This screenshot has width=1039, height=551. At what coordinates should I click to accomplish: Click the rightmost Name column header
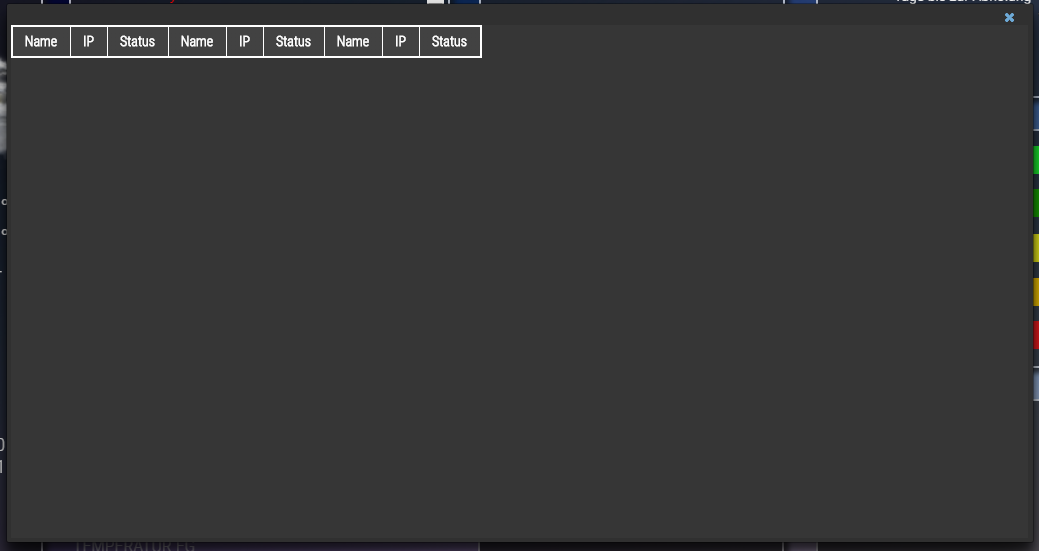[x=353, y=42]
